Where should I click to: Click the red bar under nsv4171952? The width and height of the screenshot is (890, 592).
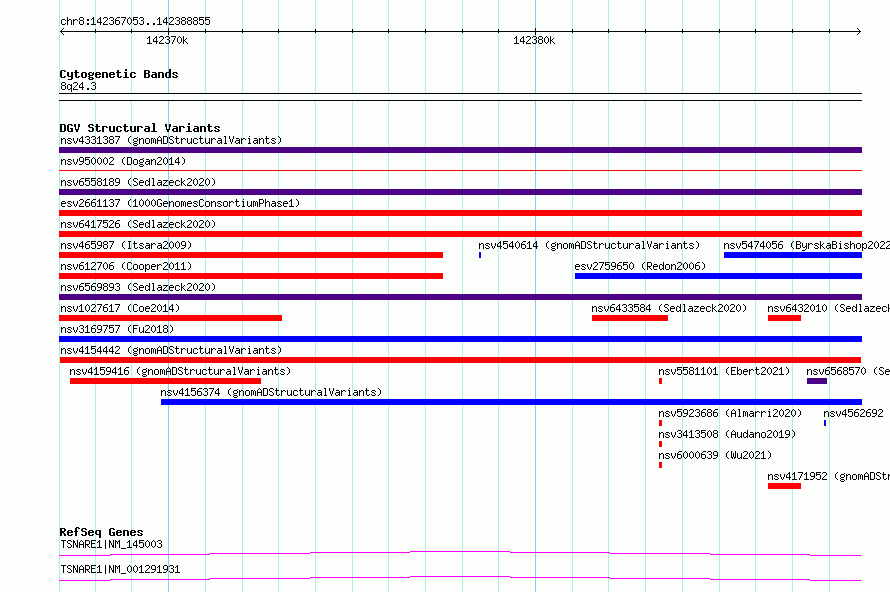784,486
